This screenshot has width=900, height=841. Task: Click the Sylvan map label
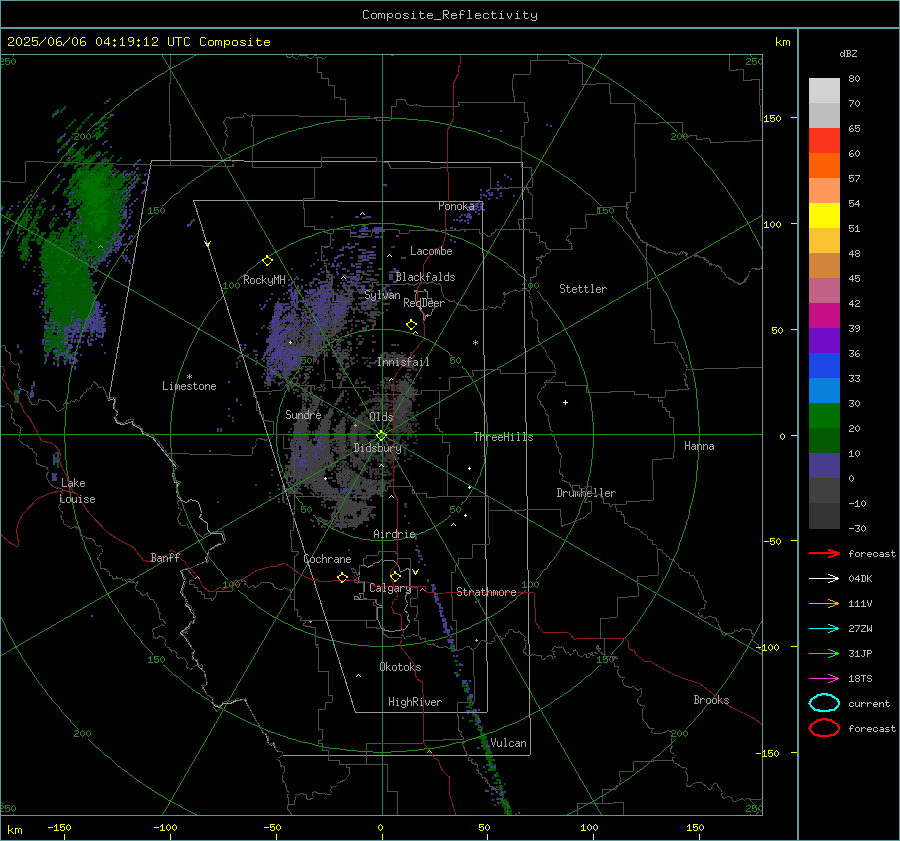tap(382, 295)
